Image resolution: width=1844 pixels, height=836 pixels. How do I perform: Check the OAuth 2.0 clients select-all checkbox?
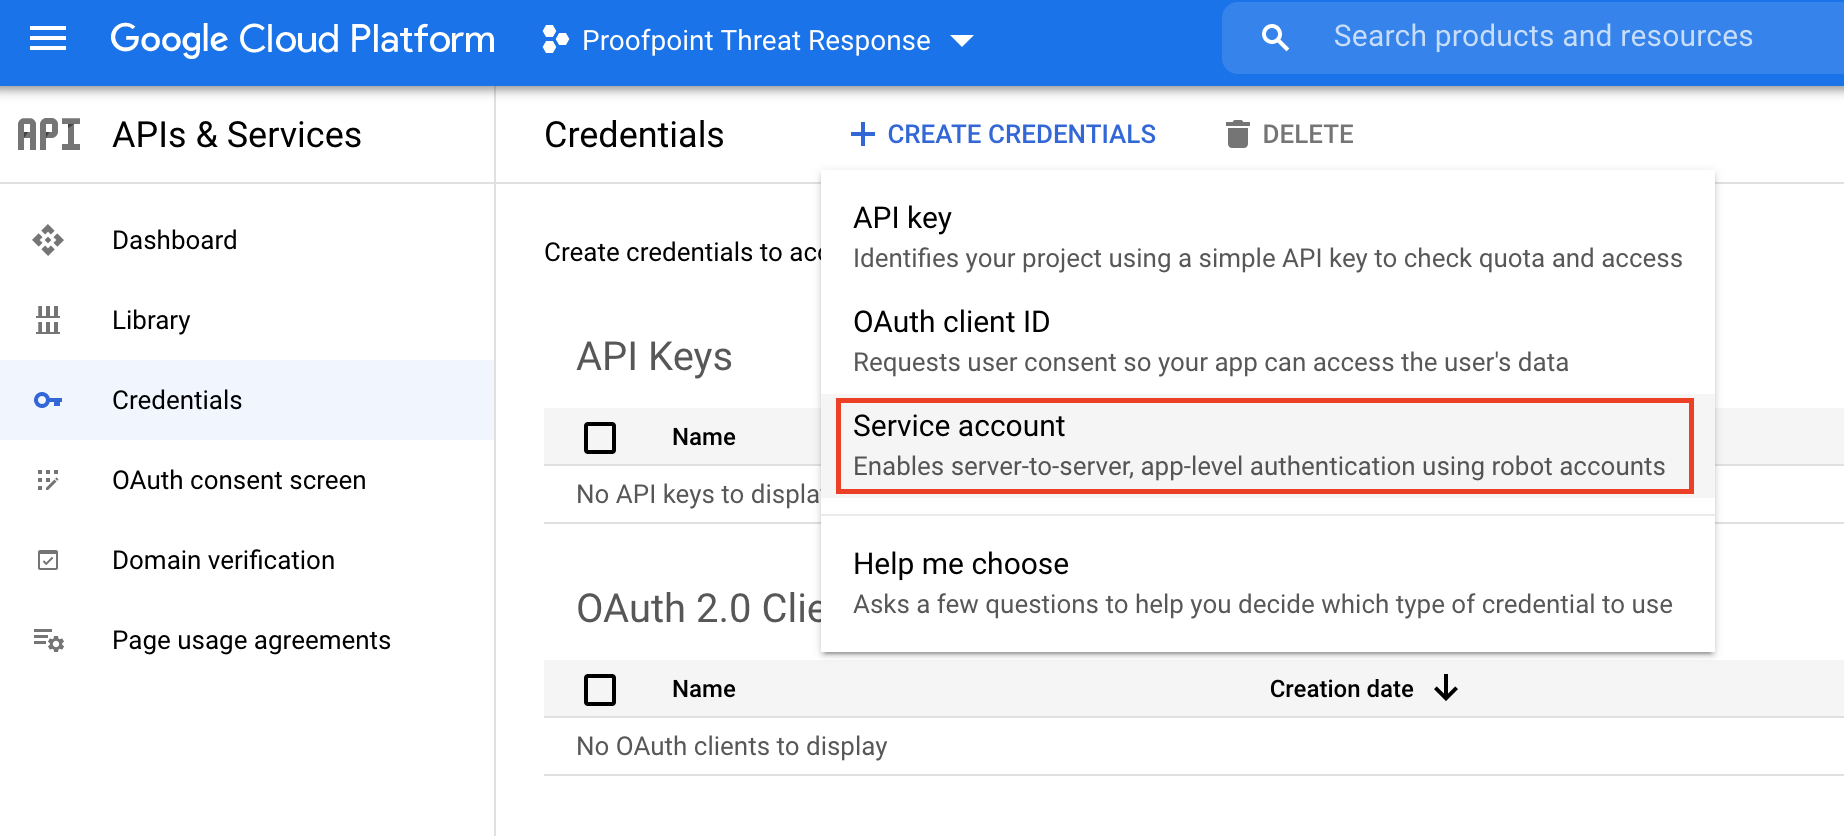coord(600,689)
